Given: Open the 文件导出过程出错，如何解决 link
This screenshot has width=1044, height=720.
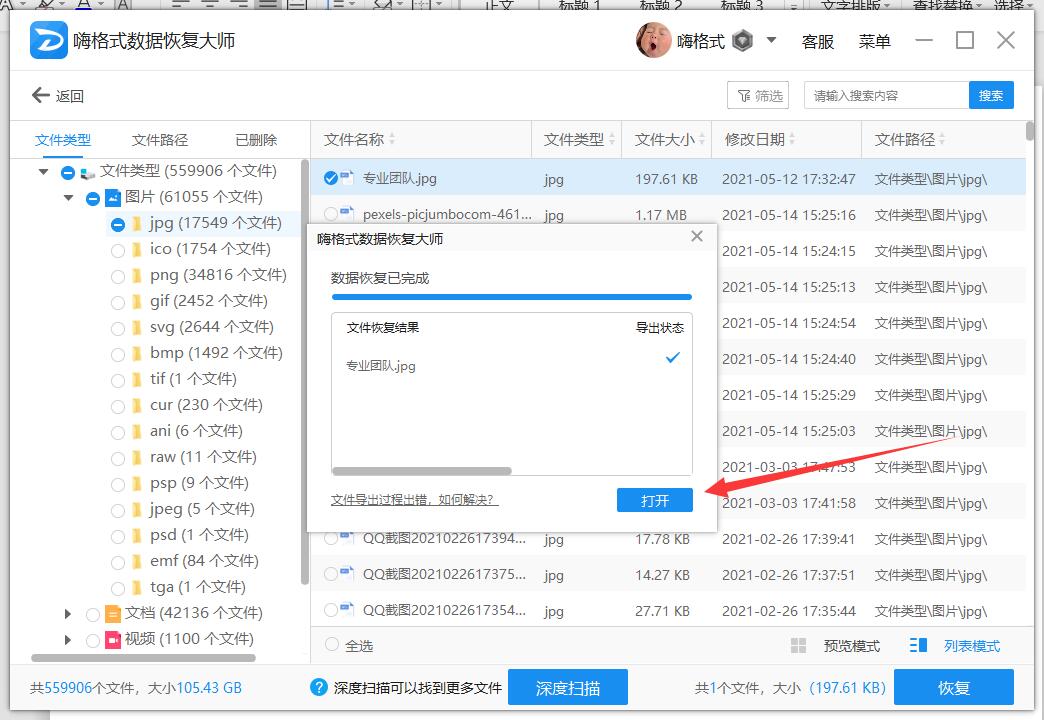Looking at the screenshot, I should (414, 500).
